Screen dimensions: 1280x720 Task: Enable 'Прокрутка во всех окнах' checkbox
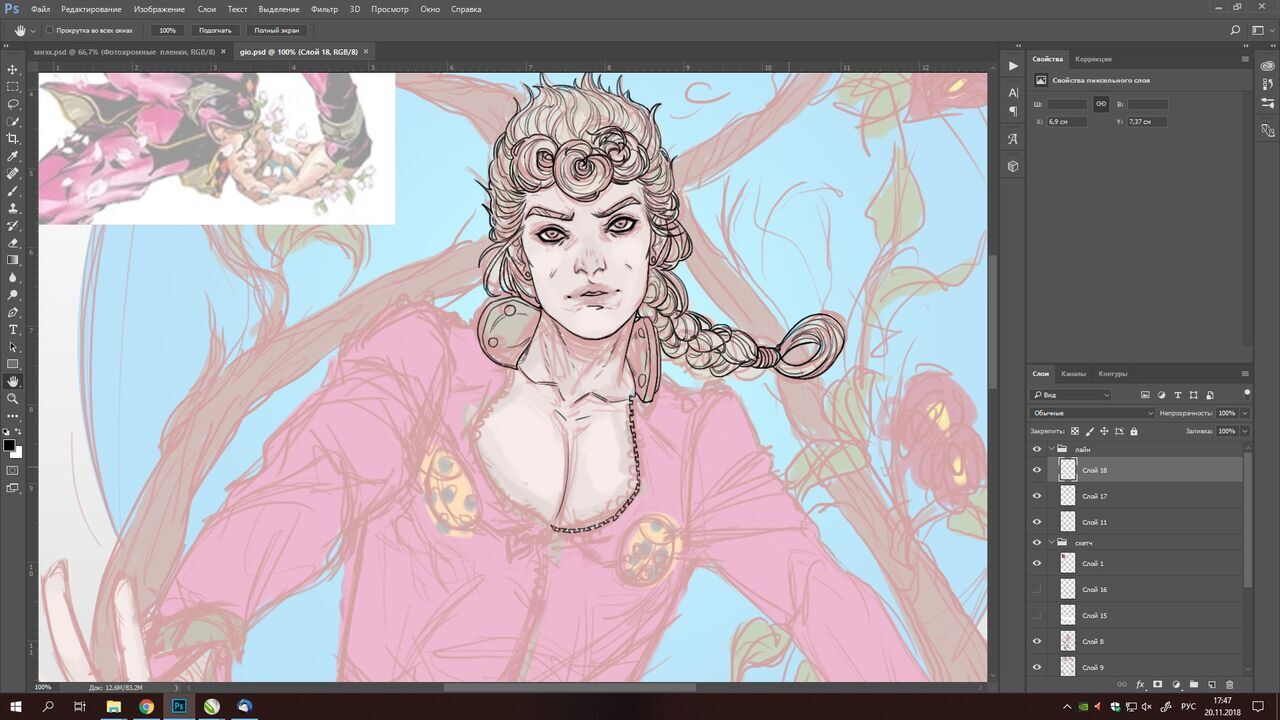50,30
